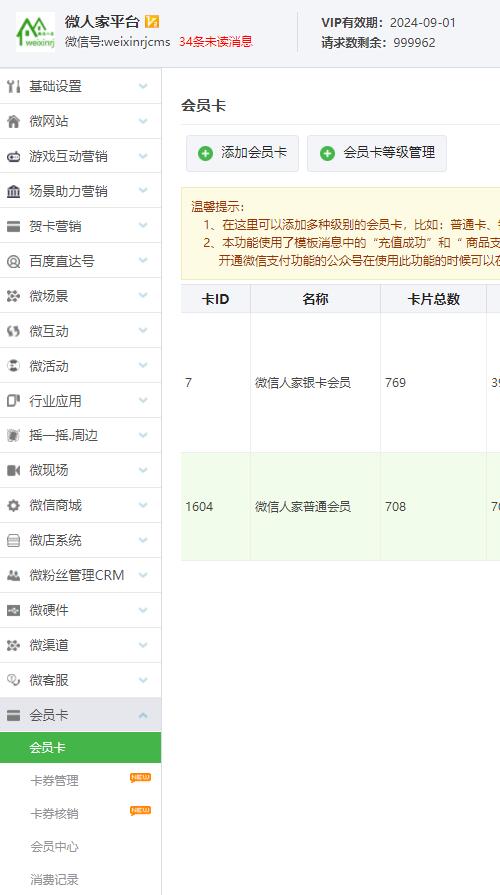Click green plus icon on 会员卡等级管理

327,154
